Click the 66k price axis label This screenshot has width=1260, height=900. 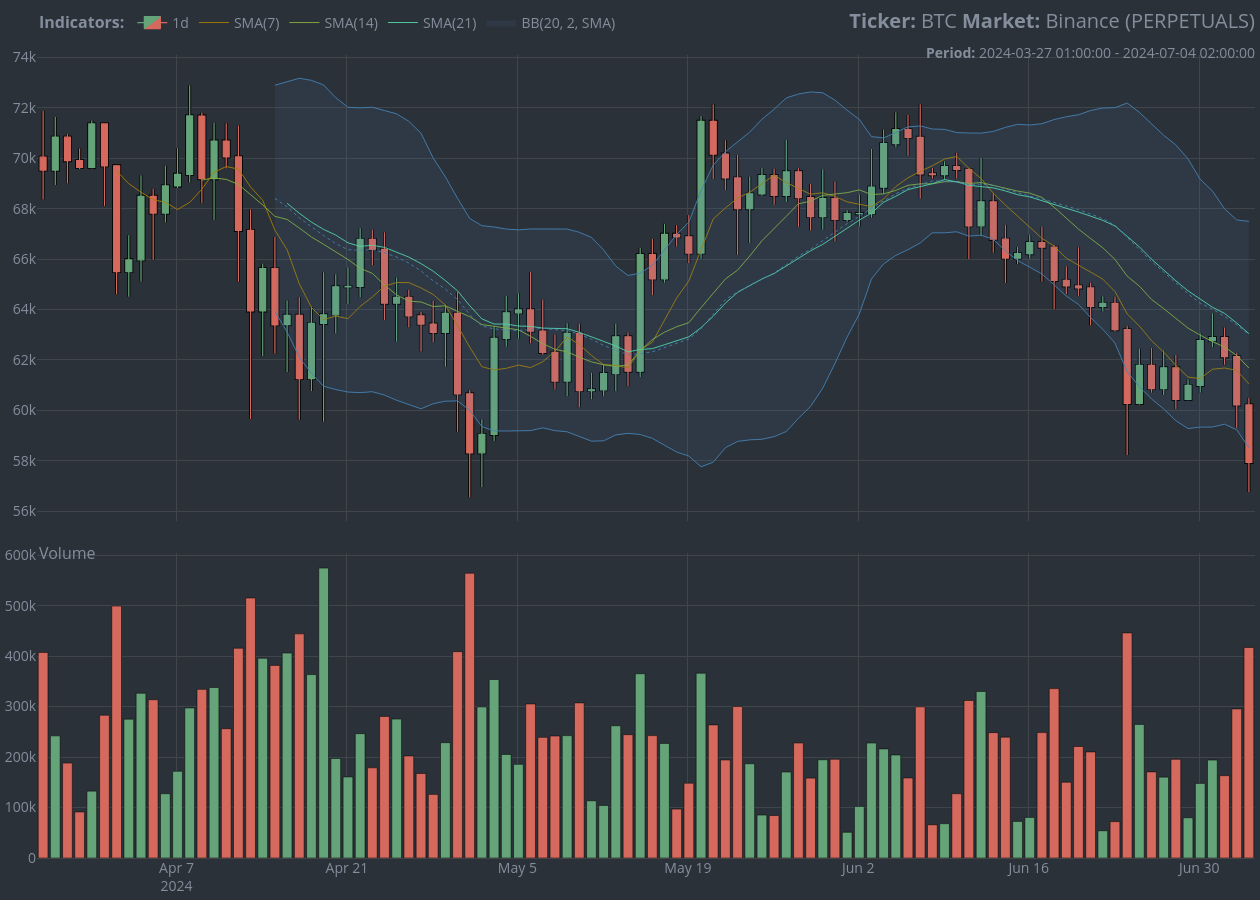pyautogui.click(x=24, y=259)
